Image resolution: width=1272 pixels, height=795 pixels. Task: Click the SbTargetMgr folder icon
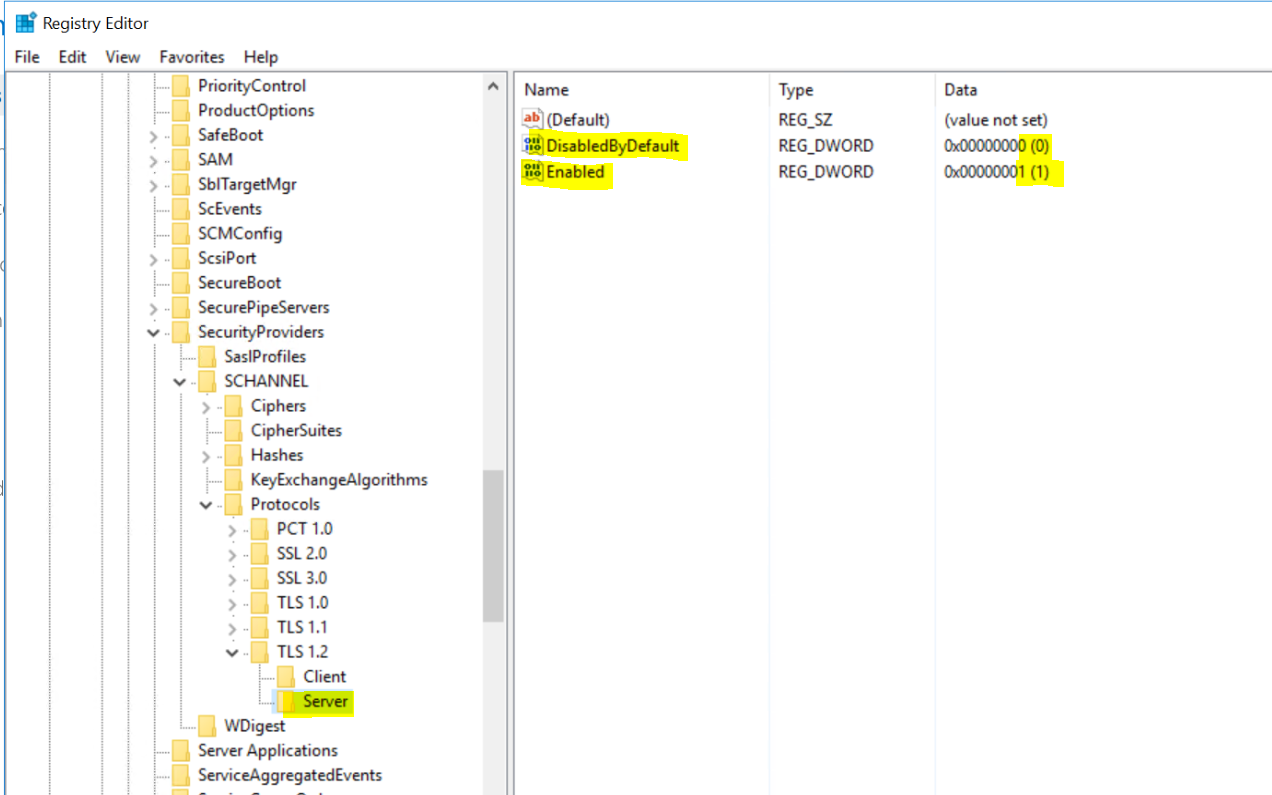(181, 184)
